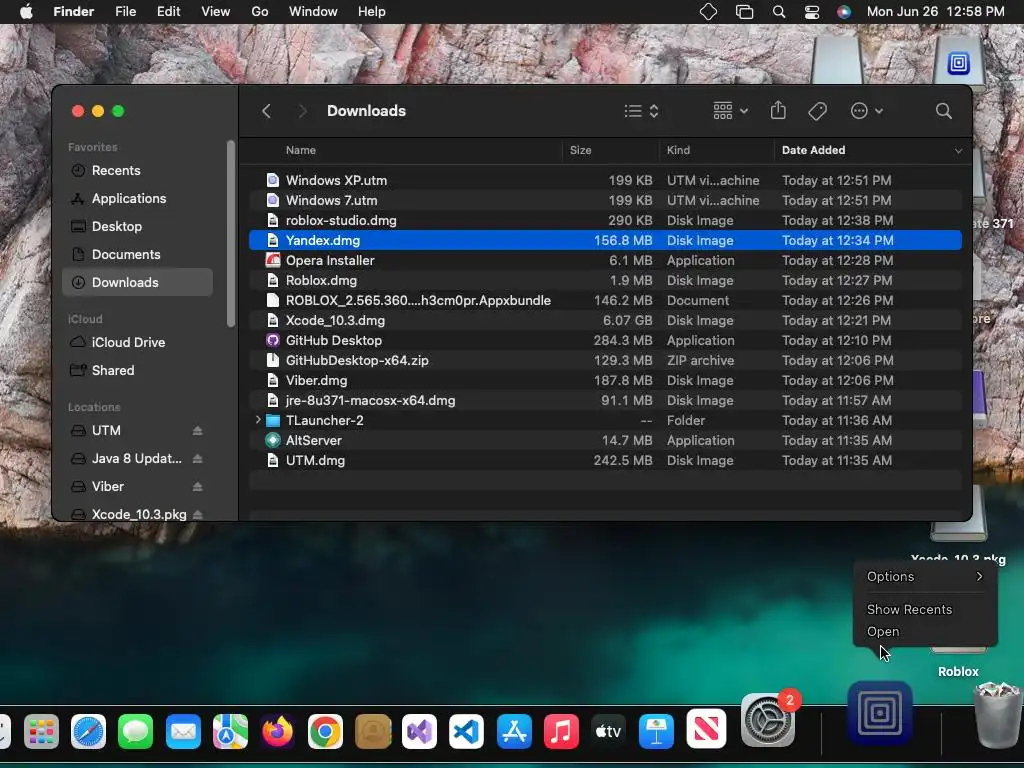Select roblox-studio.dmg file
Image resolution: width=1024 pixels, height=768 pixels.
[x=605, y=220]
